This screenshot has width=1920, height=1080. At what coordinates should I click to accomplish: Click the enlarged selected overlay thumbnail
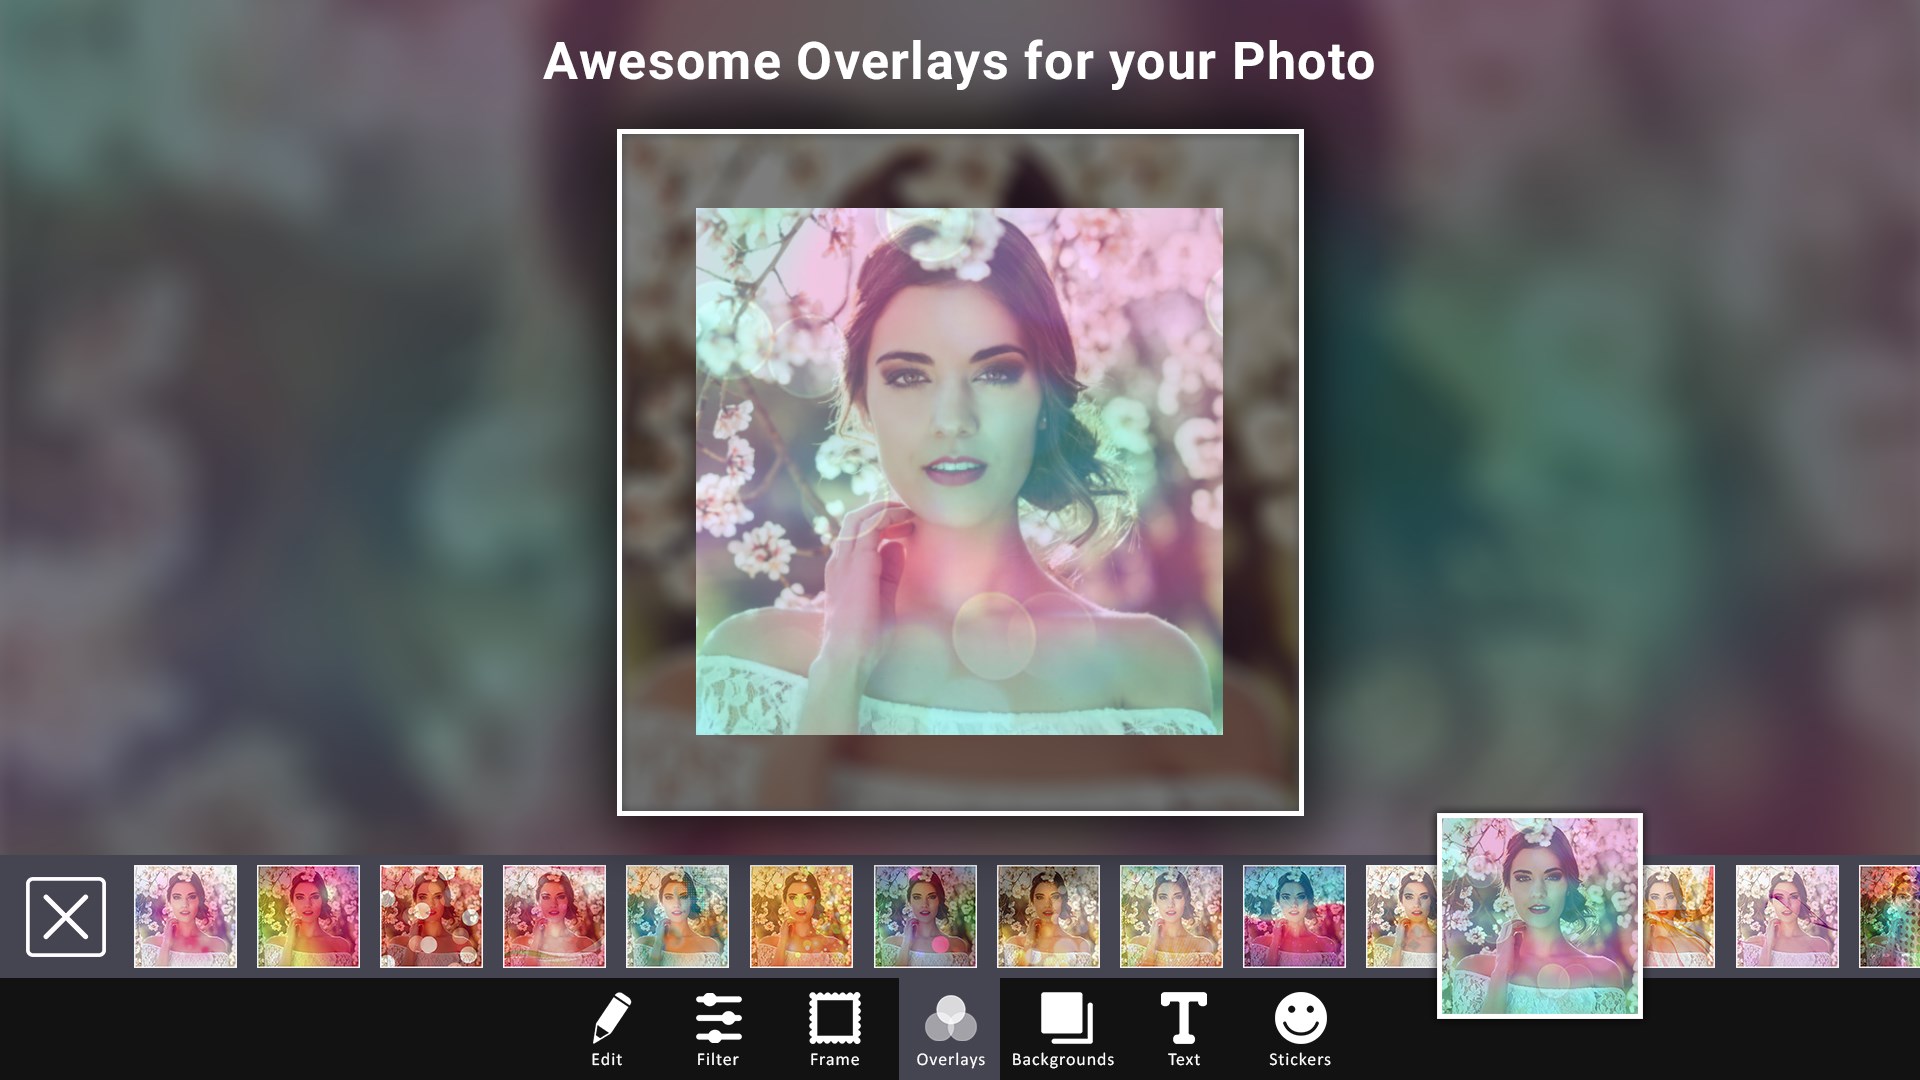pos(1540,916)
